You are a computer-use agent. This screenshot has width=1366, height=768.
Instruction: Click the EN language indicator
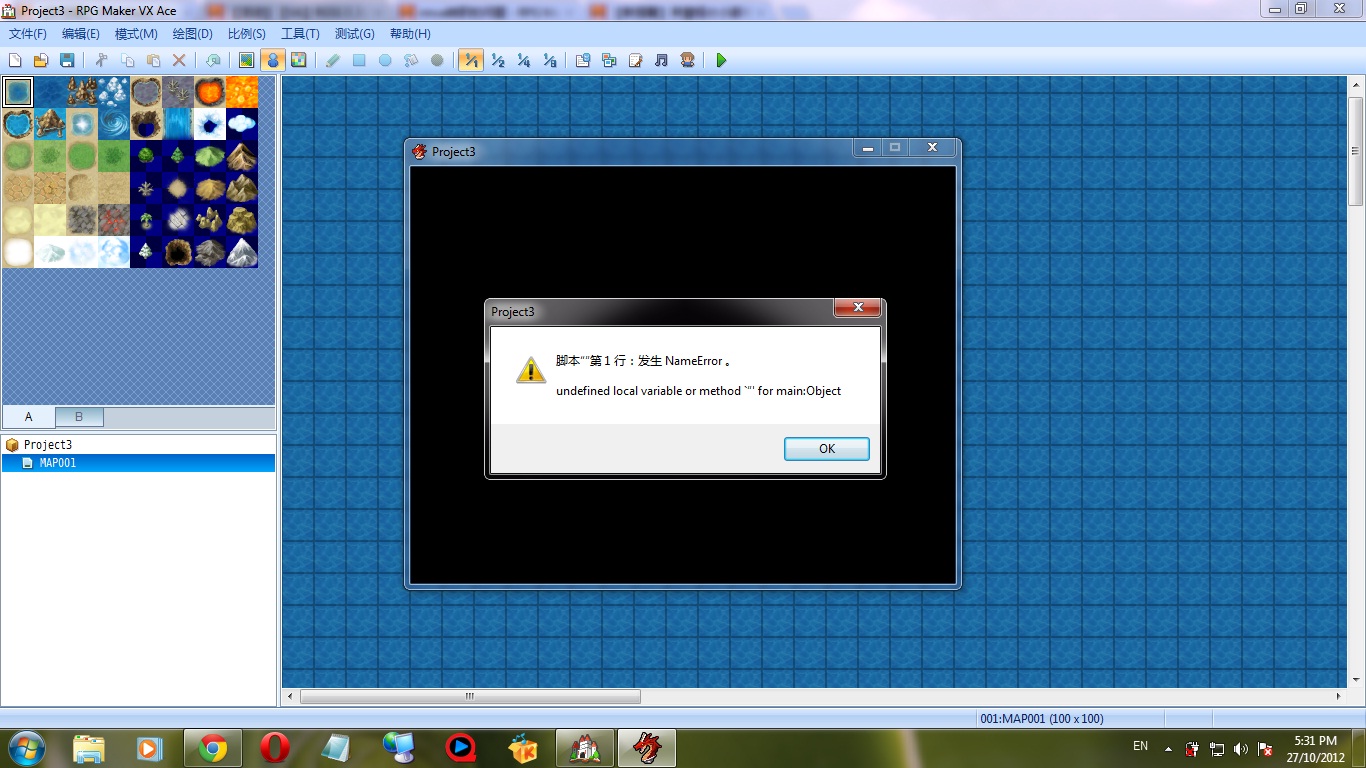pyautogui.click(x=1140, y=746)
